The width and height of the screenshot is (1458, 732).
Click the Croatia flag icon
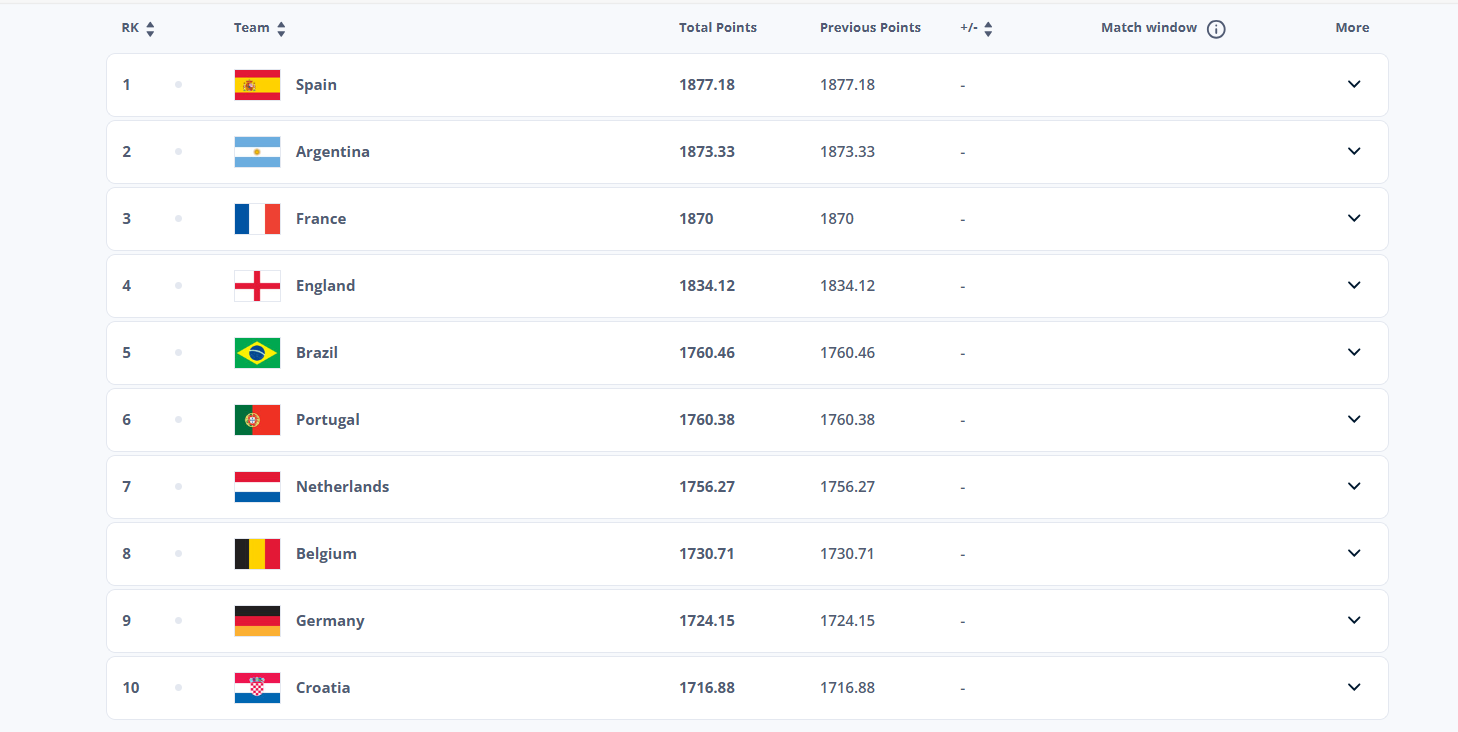tap(257, 688)
